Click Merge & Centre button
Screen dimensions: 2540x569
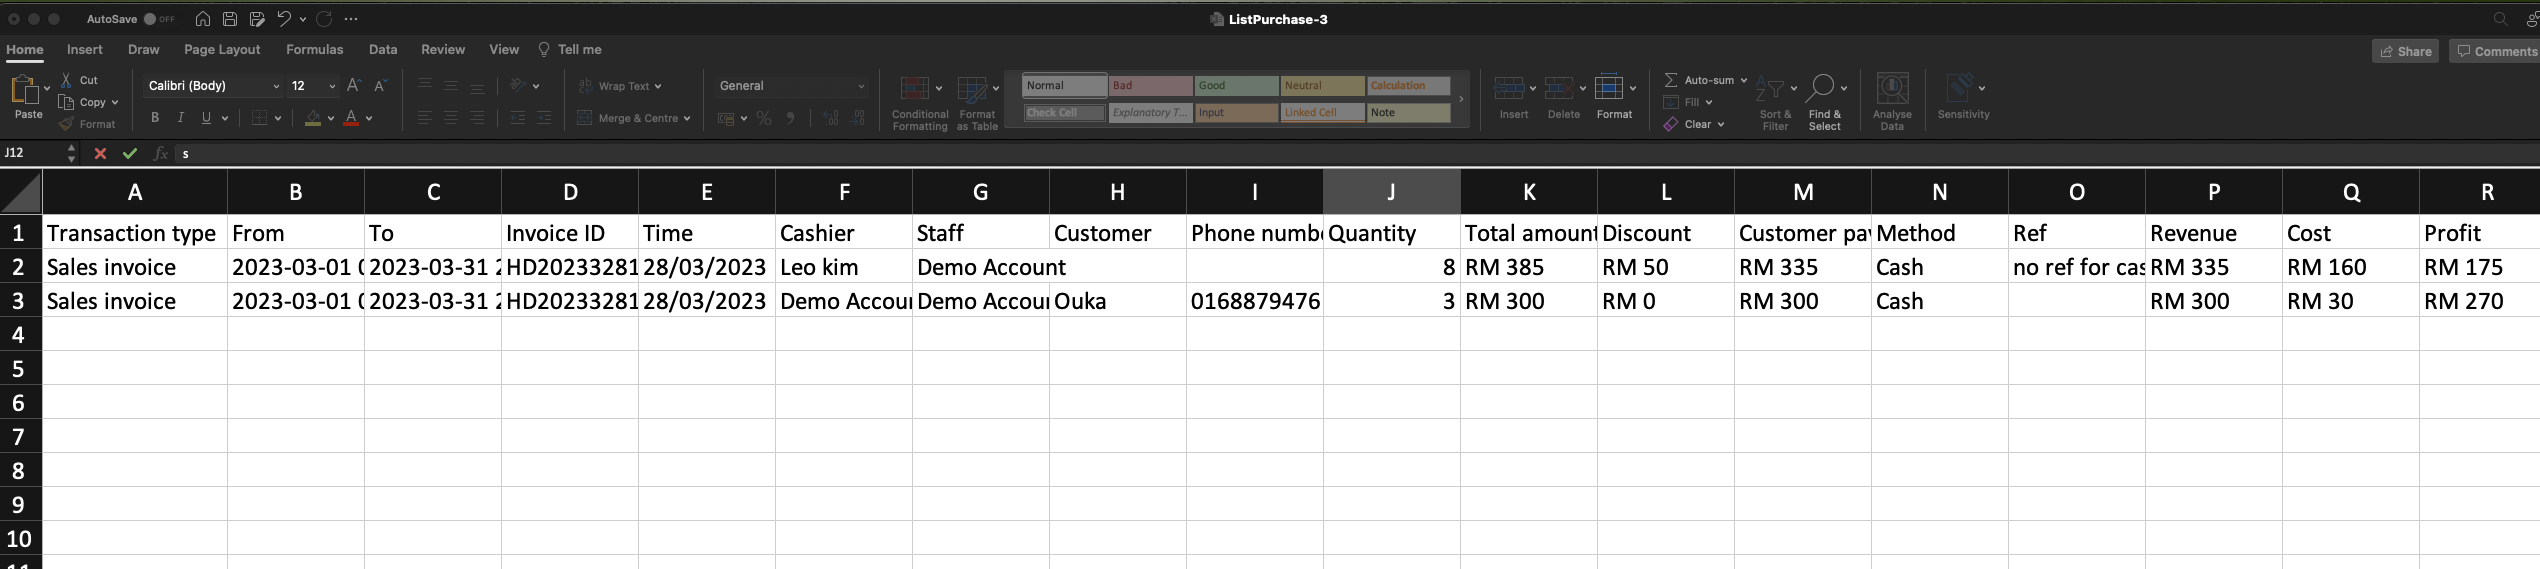[x=634, y=118]
